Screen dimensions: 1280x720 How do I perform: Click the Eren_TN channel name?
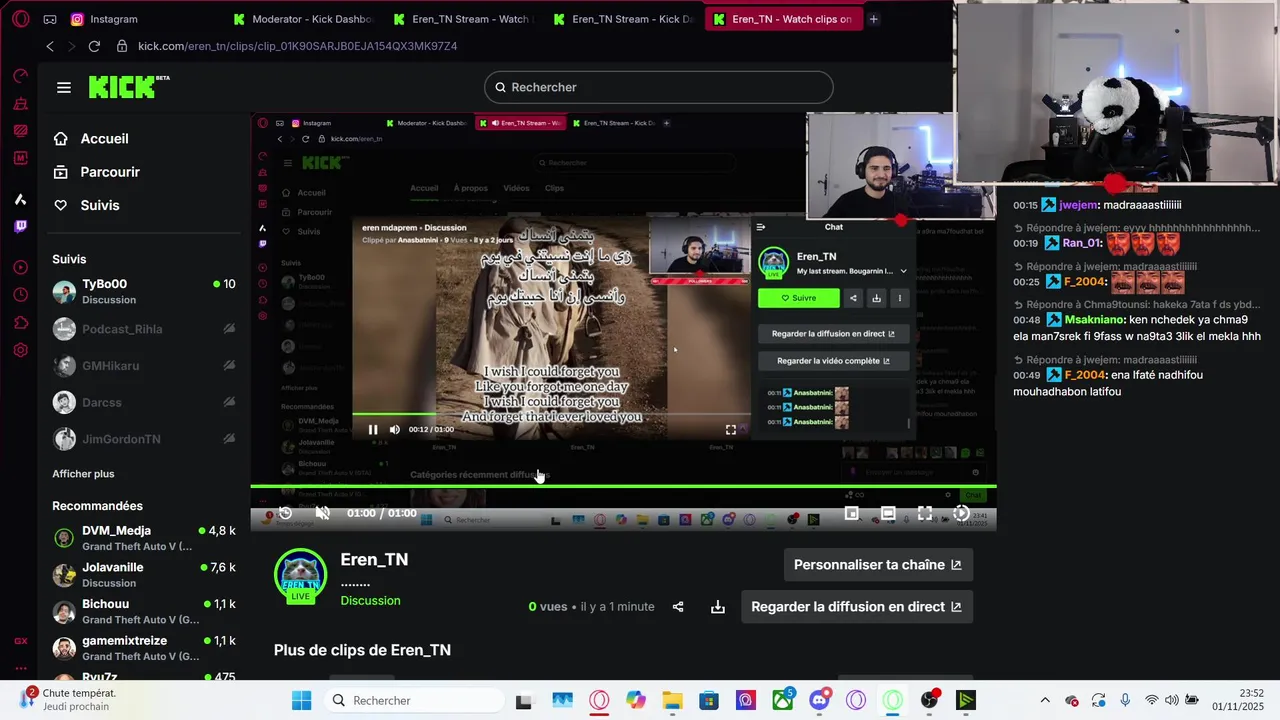(374, 560)
